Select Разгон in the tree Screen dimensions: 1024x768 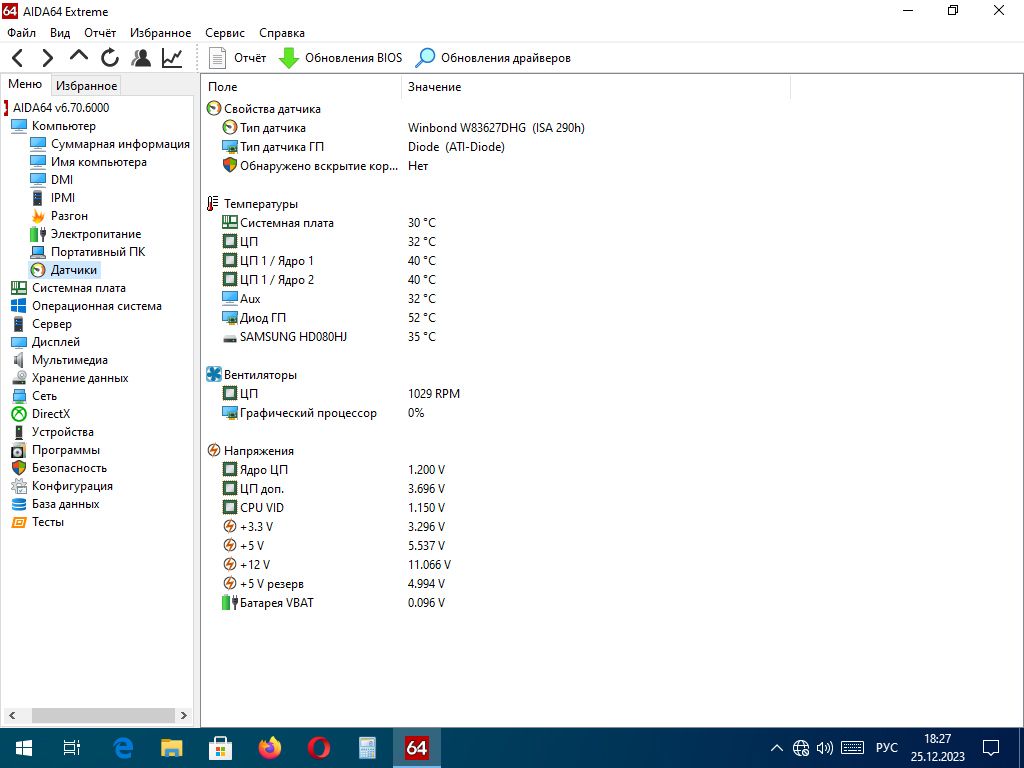click(x=69, y=216)
